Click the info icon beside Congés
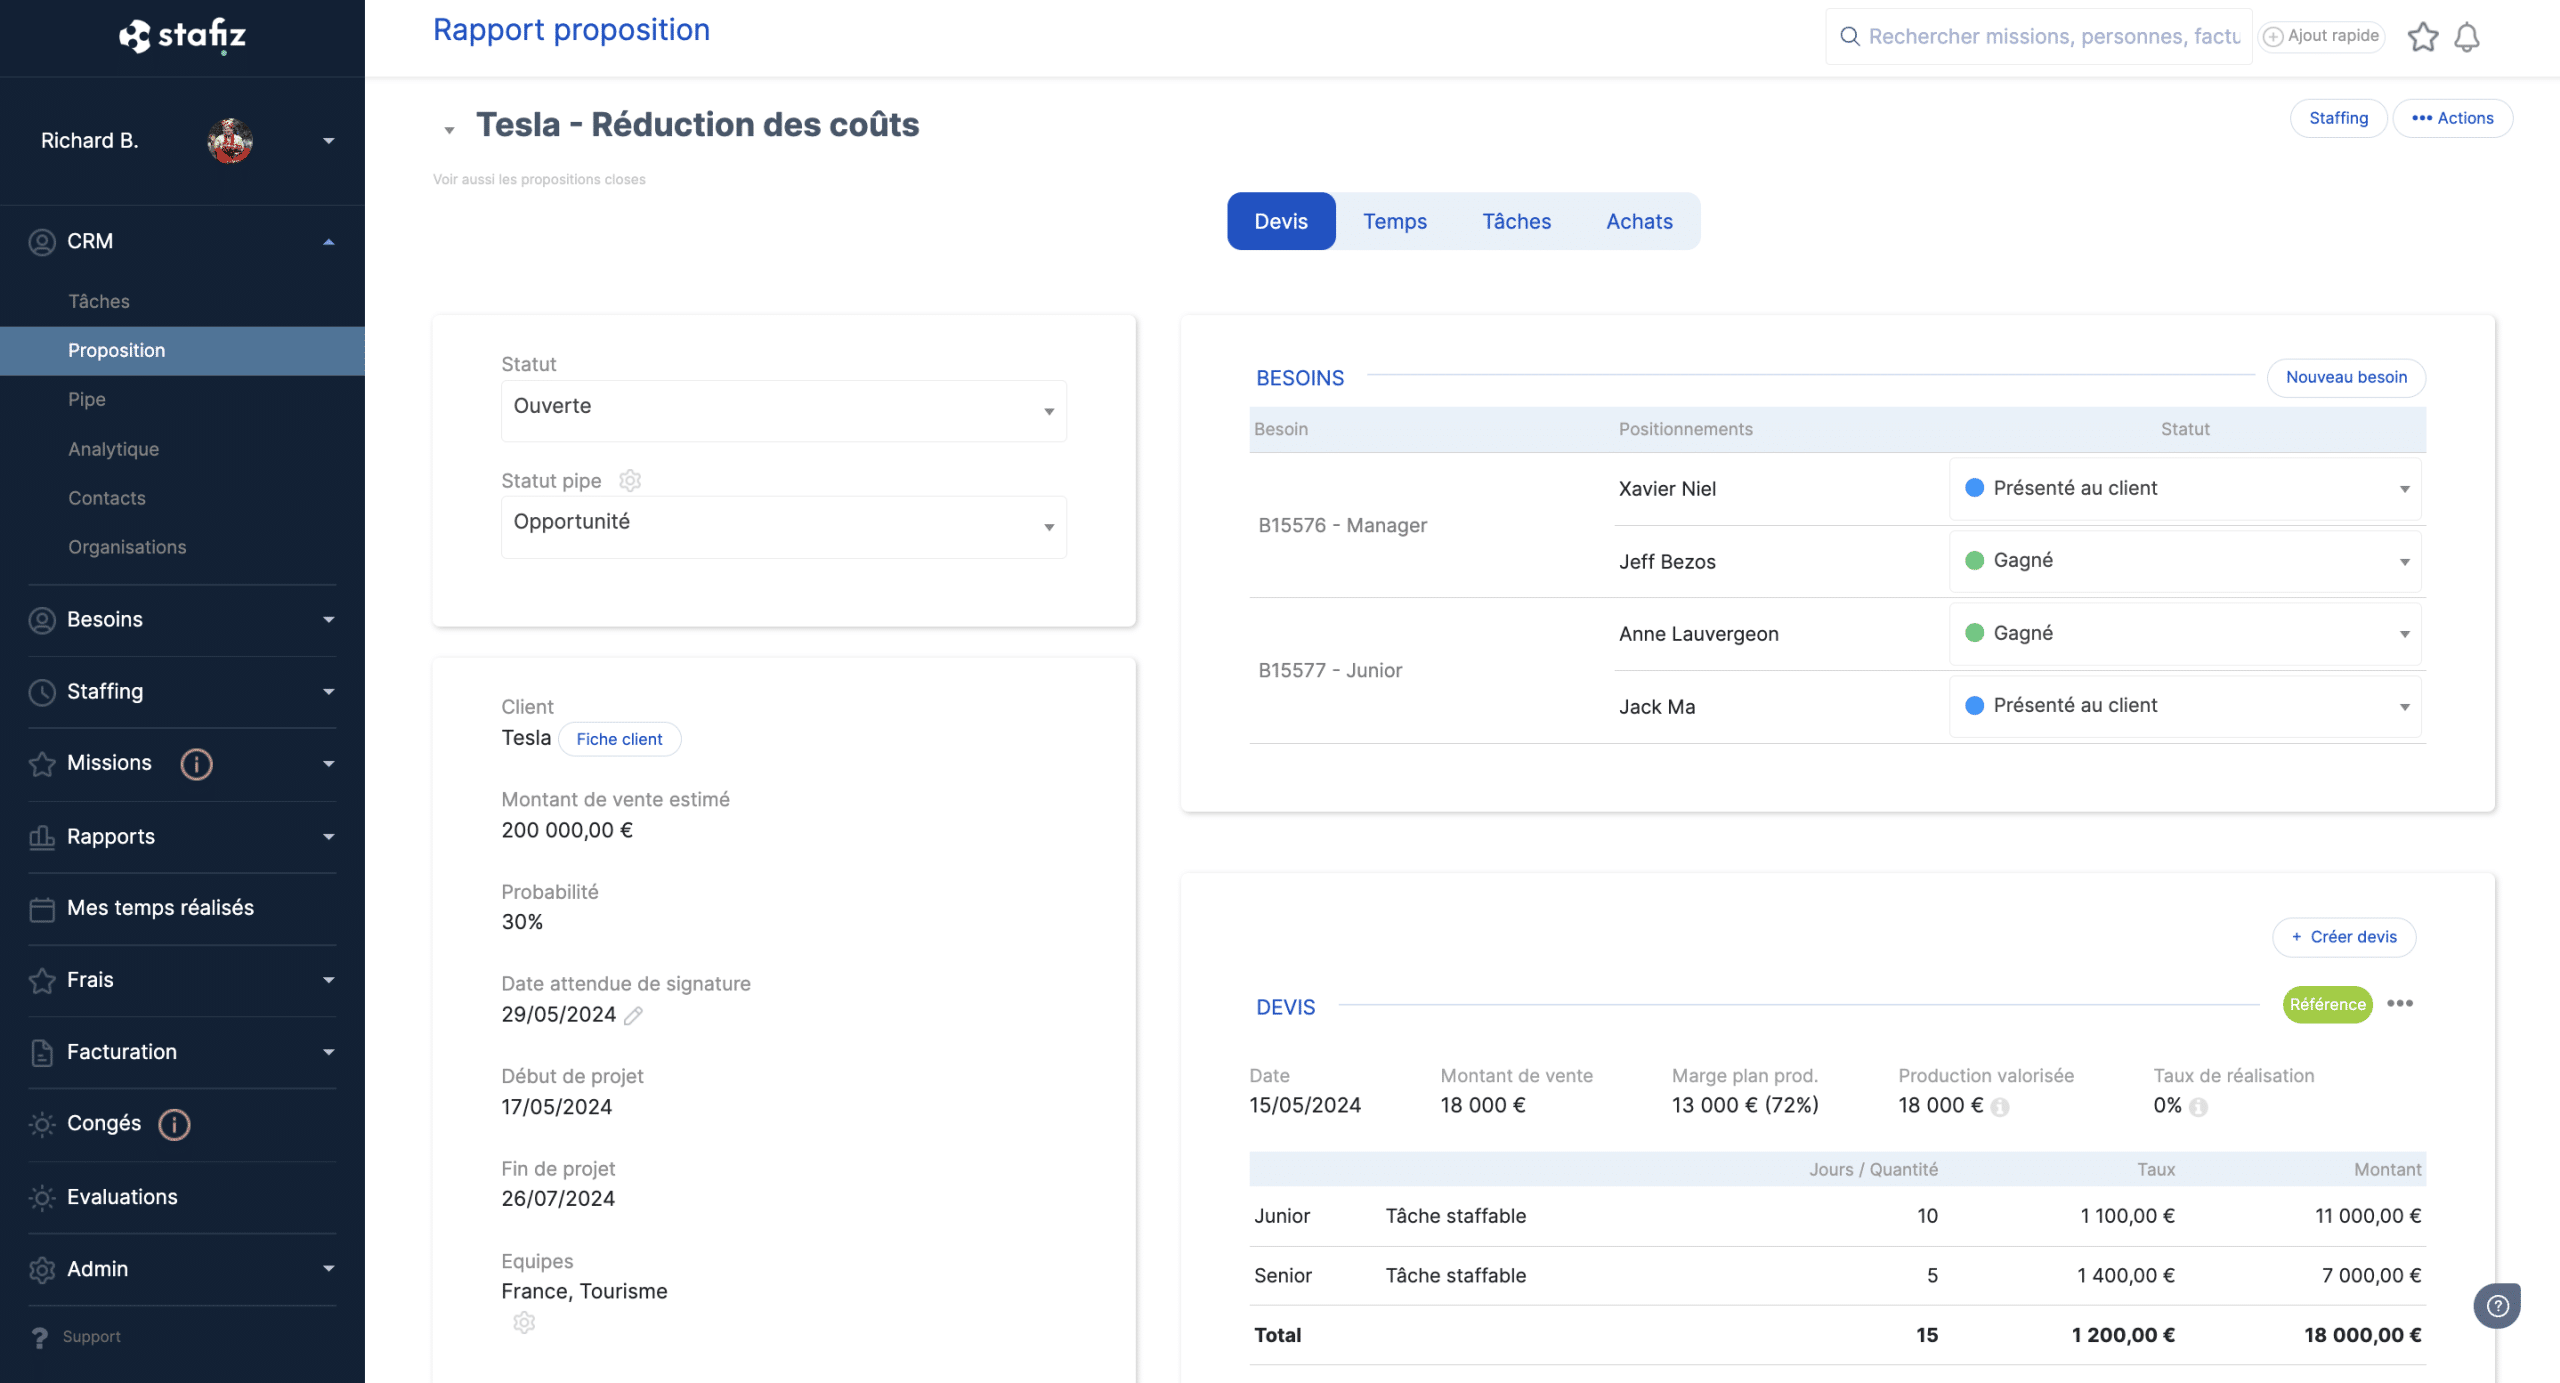This screenshot has width=2560, height=1383. point(174,1124)
